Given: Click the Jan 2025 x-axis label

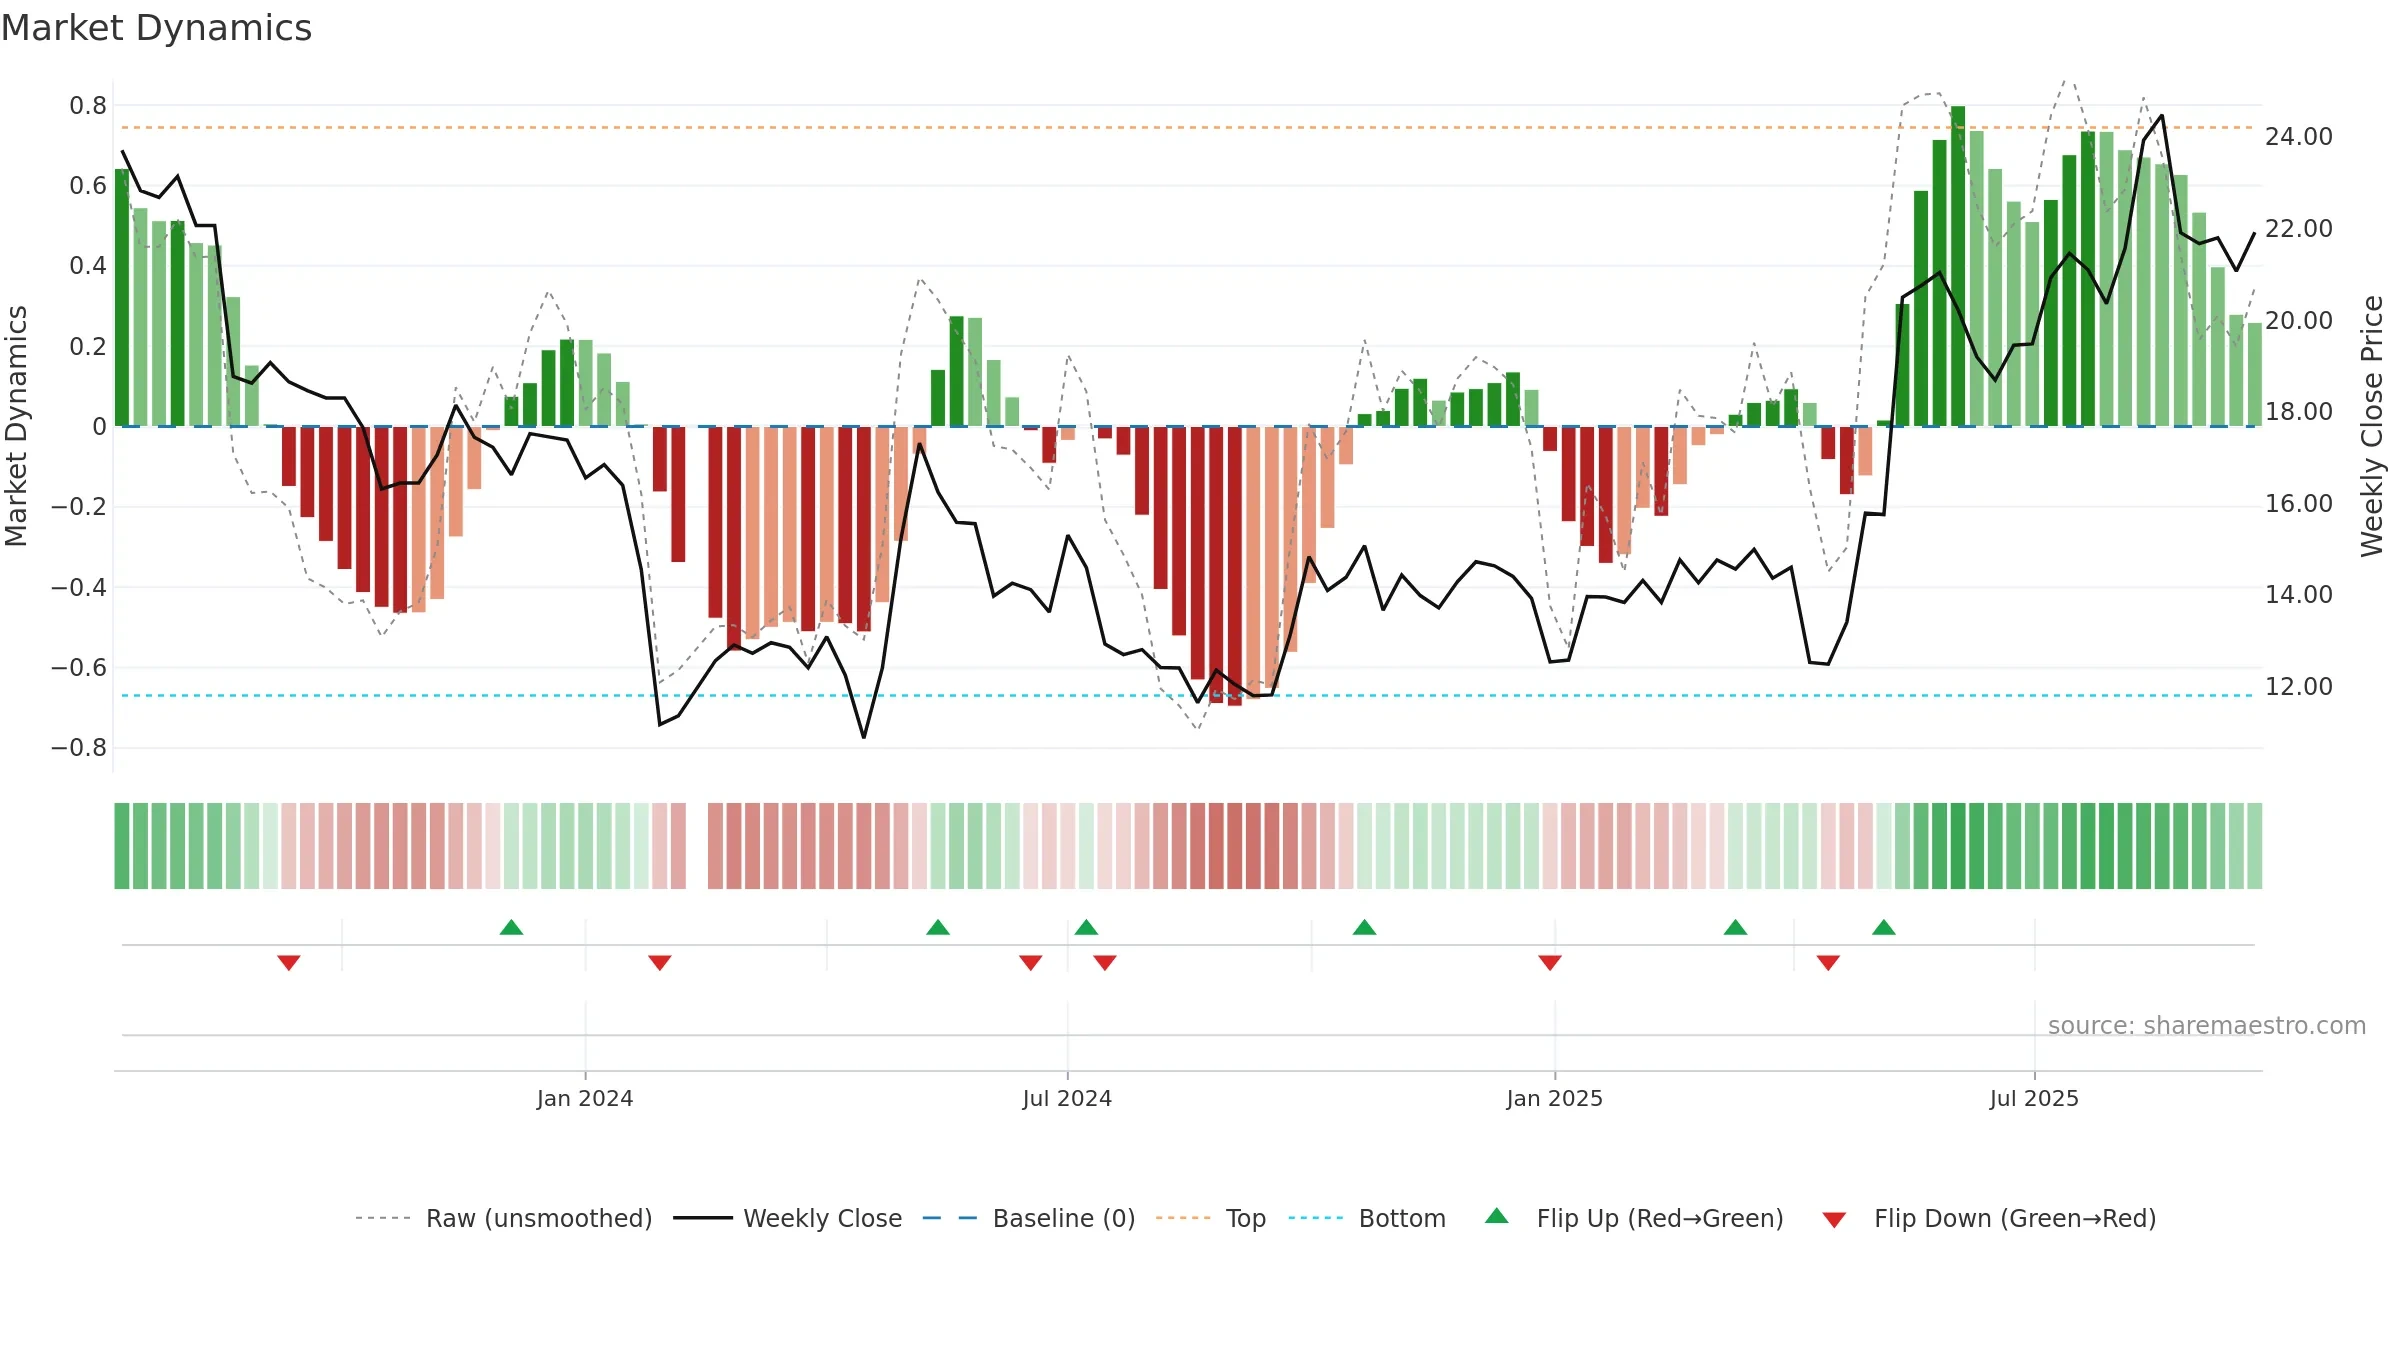Looking at the screenshot, I should [1555, 1098].
